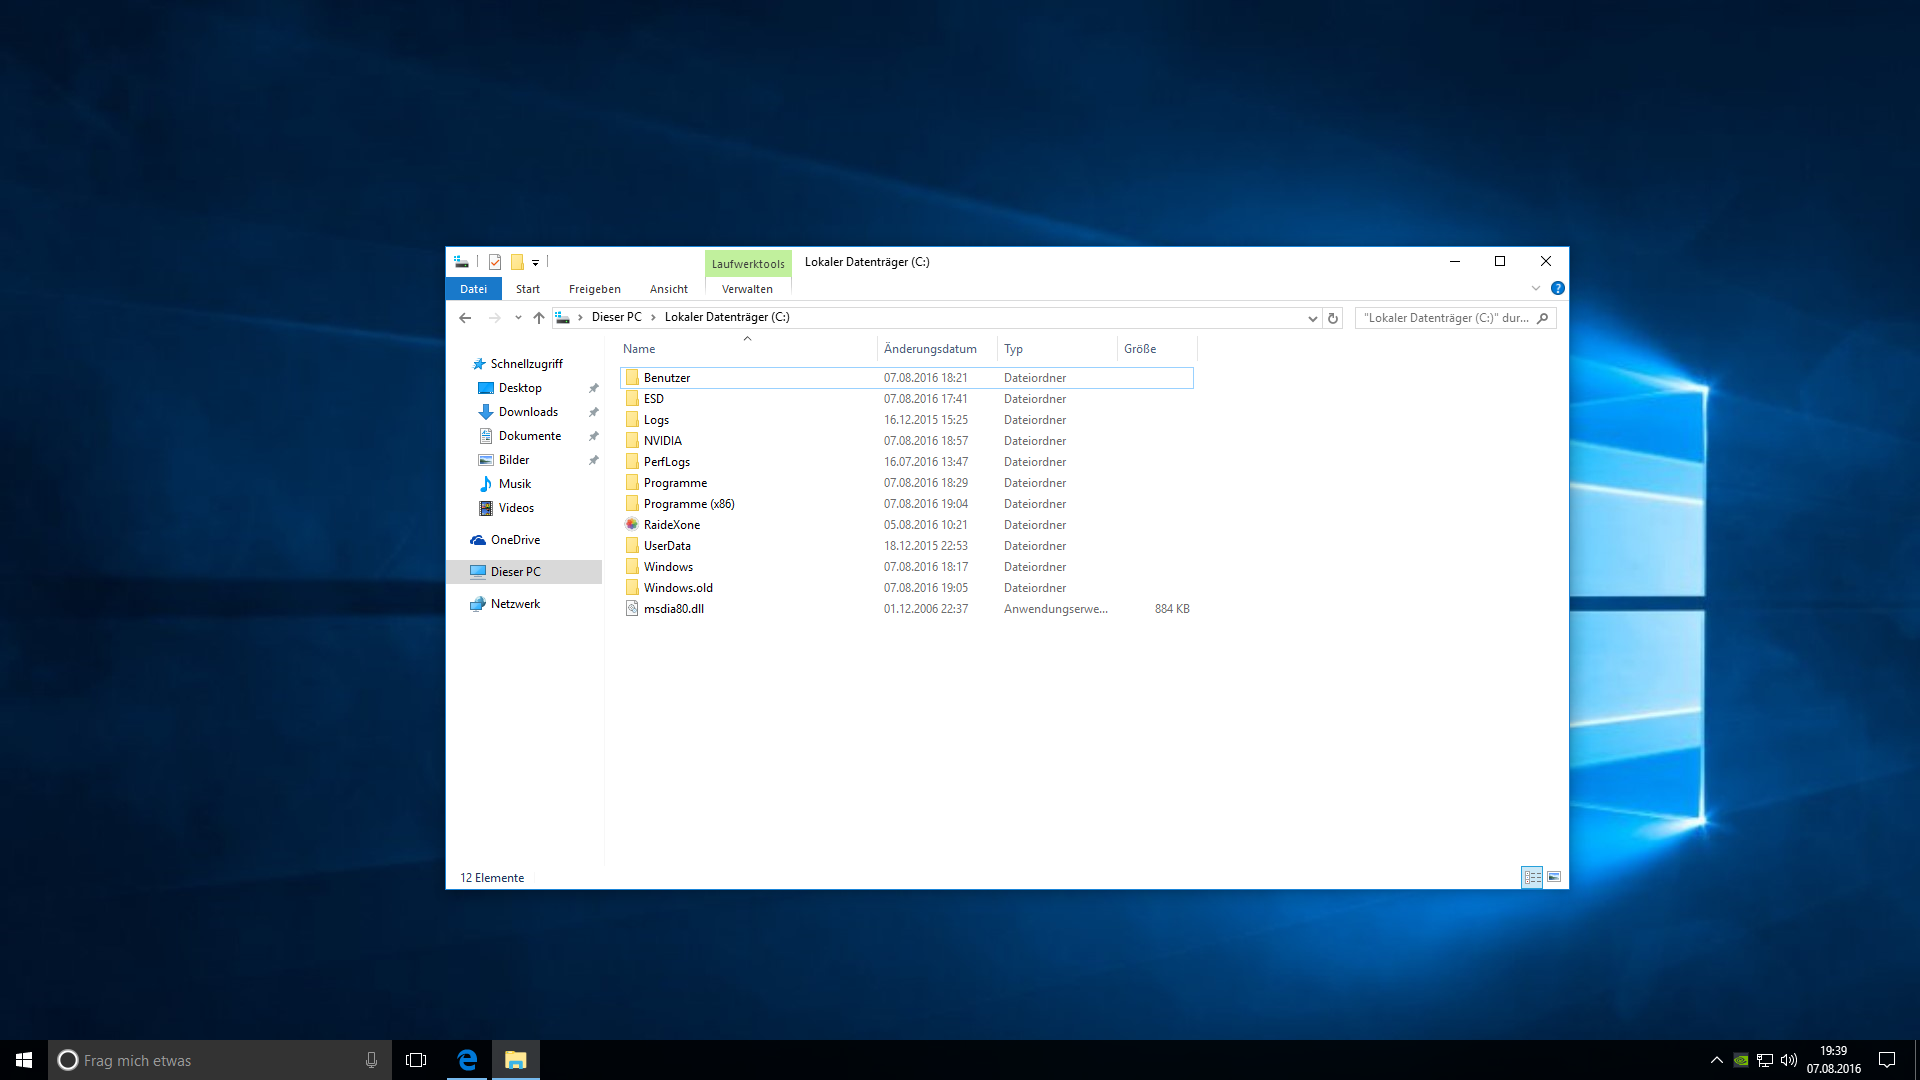Open the recent locations dropdown arrow

[518, 318]
